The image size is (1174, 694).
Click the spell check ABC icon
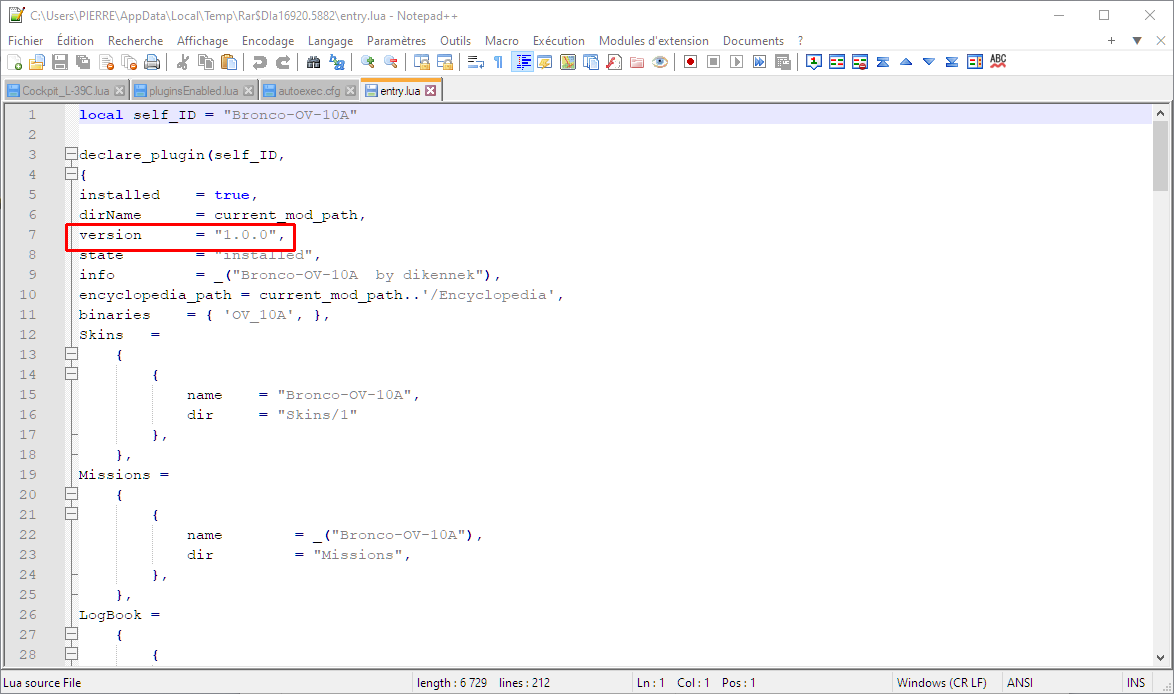click(x=998, y=62)
